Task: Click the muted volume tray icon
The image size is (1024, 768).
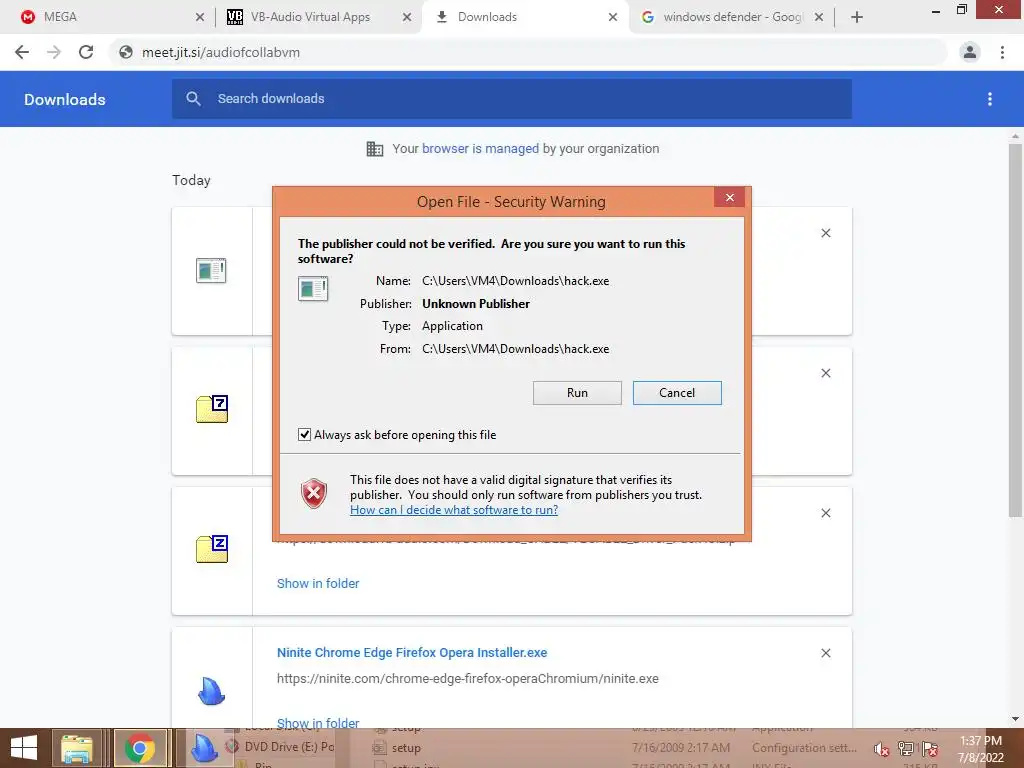Action: (882, 749)
